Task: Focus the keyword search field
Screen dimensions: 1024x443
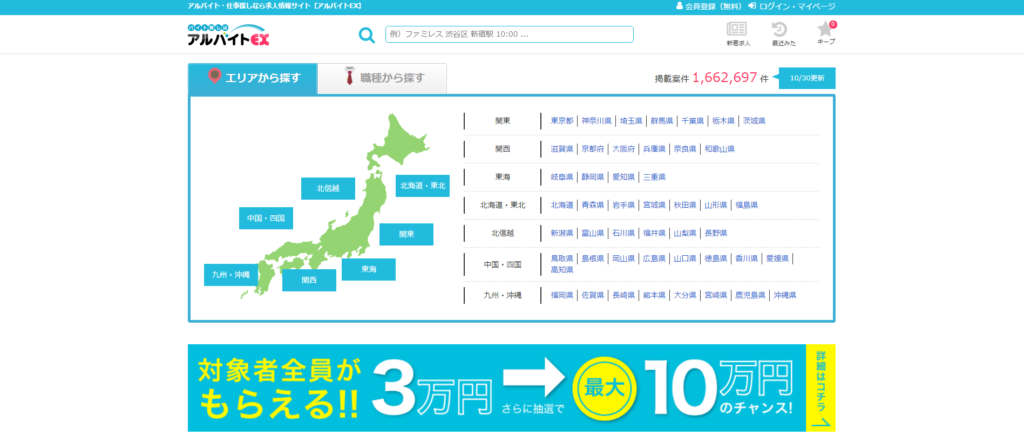Action: 509,35
